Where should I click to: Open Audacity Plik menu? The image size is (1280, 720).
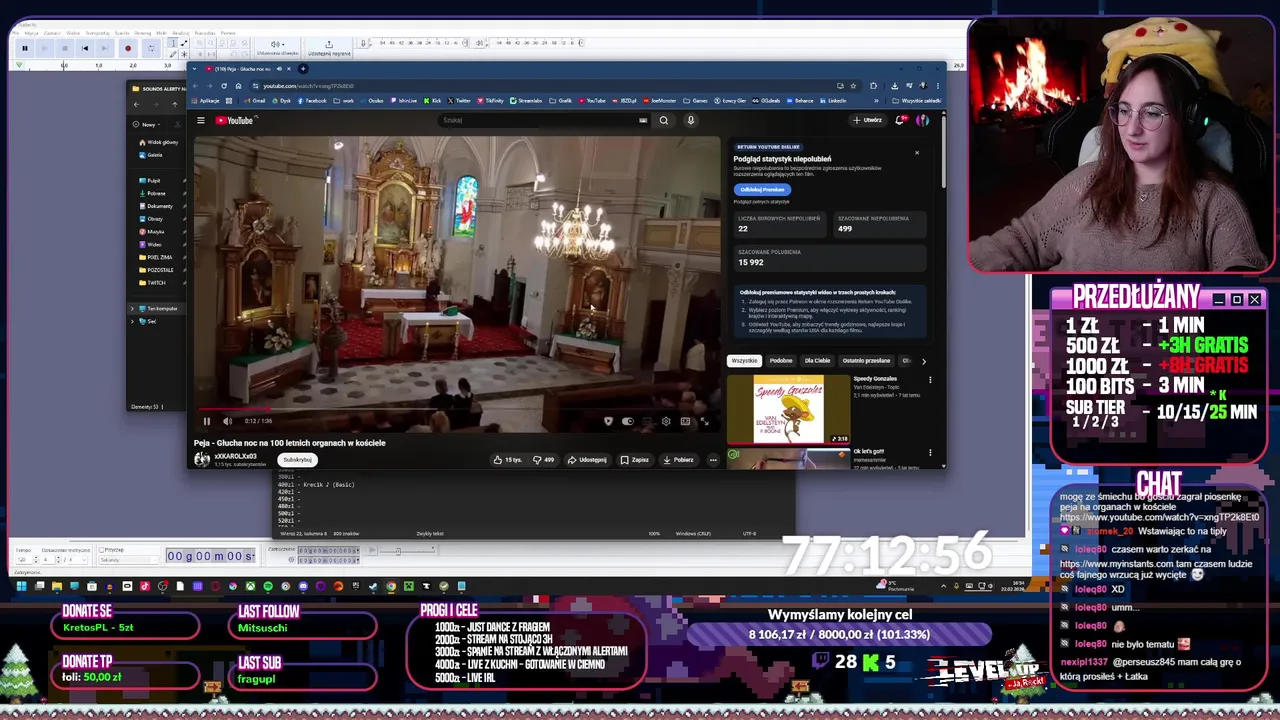click(15, 33)
